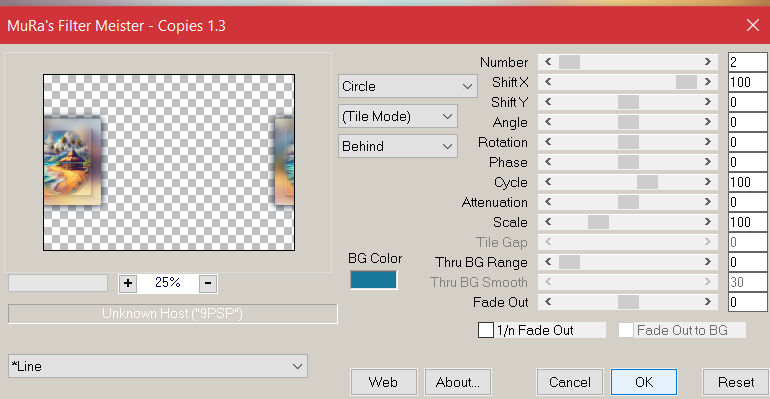Click the Shift X value field
This screenshot has height=399, width=770.
pyautogui.click(x=747, y=82)
